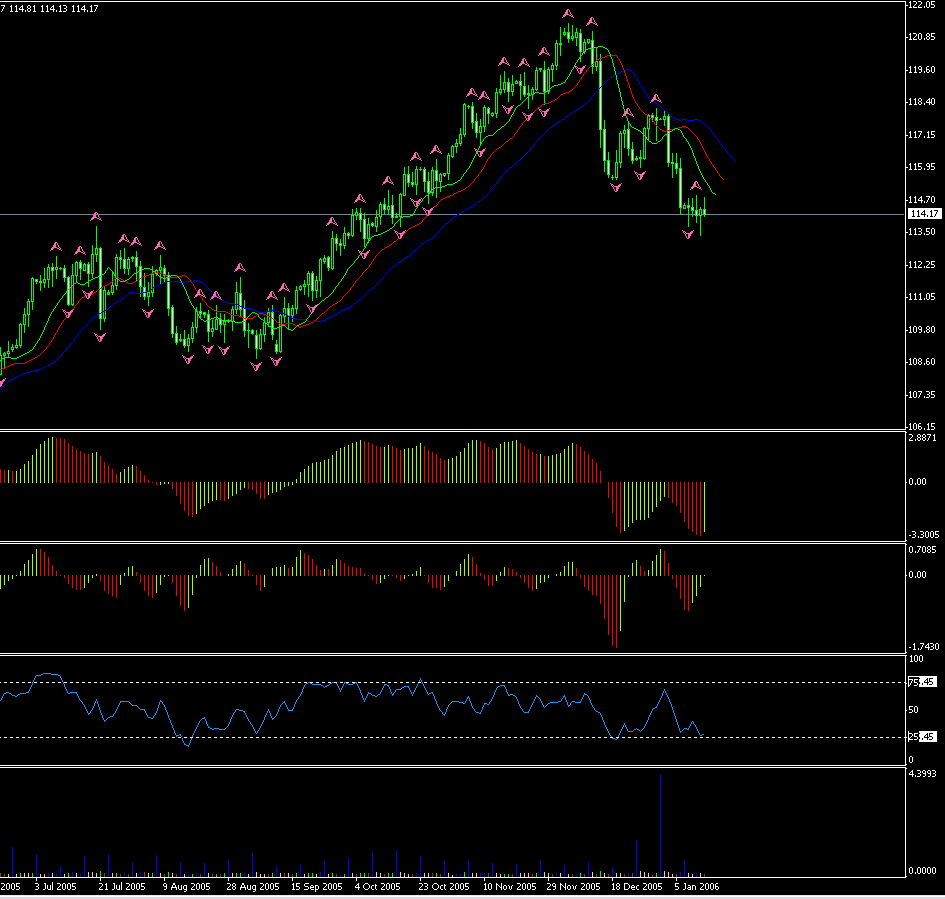Click the 0.0000 volume scale minimum

923,871
